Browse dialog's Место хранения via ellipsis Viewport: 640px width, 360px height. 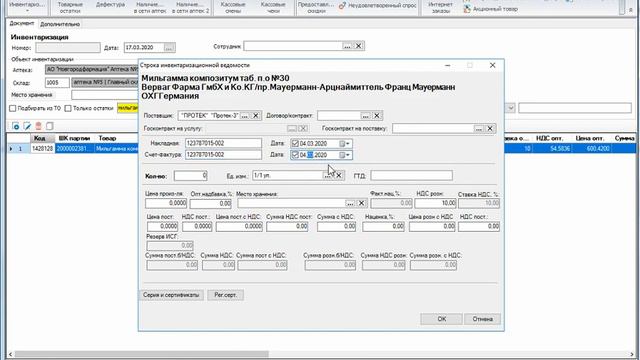point(350,203)
